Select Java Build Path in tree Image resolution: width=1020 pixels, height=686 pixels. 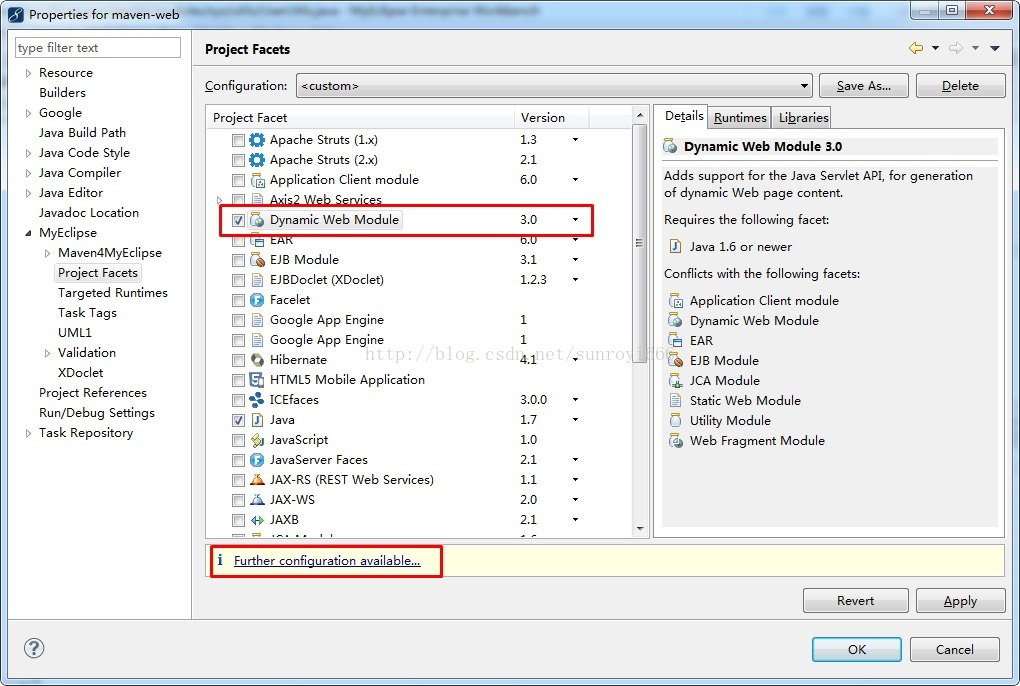(x=82, y=133)
